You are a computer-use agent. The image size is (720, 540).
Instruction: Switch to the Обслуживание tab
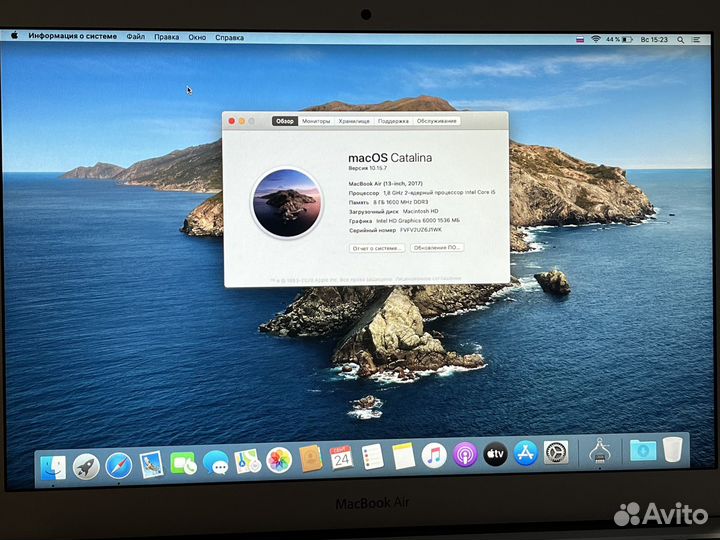(437, 121)
